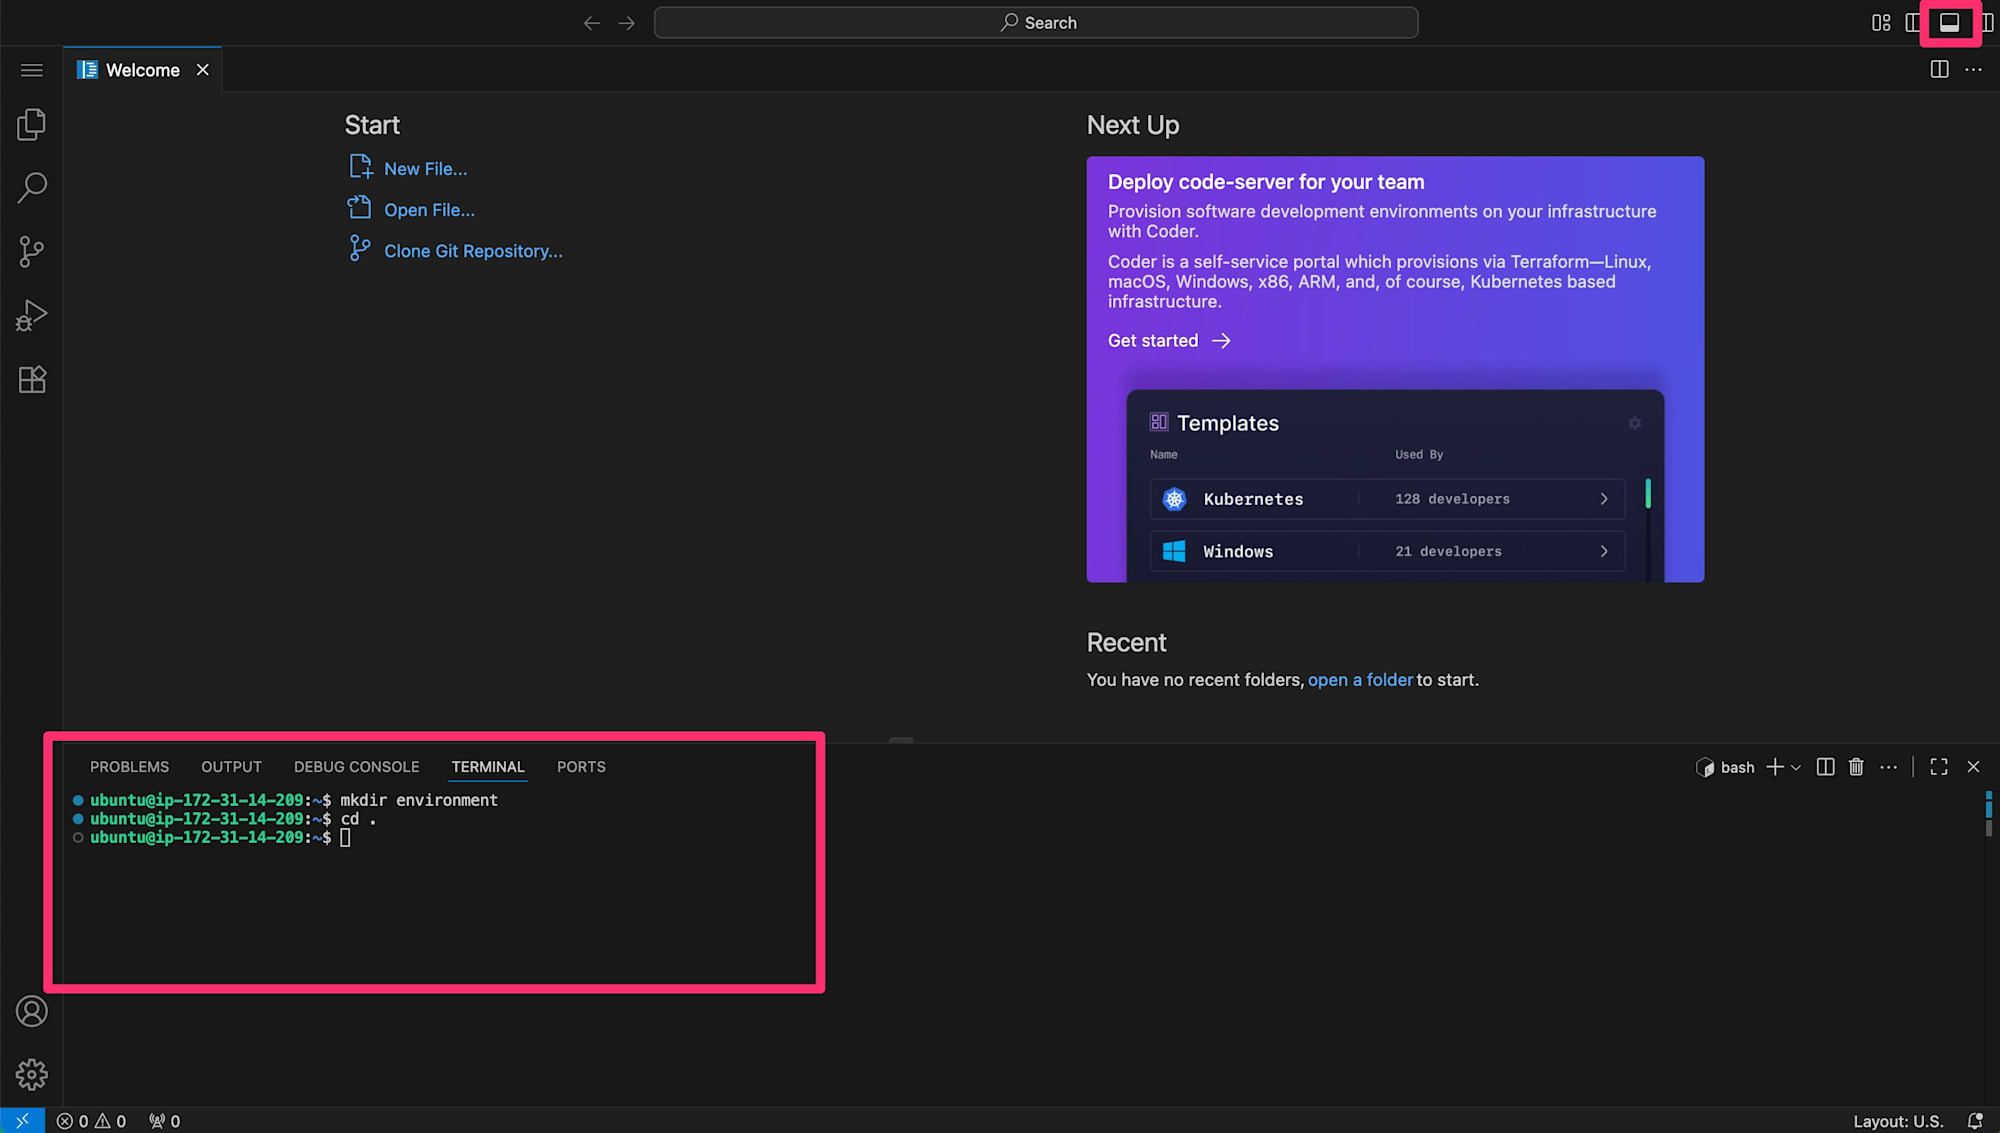Click the bash terminal label
Image resolution: width=2000 pixels, height=1133 pixels.
[1726, 766]
